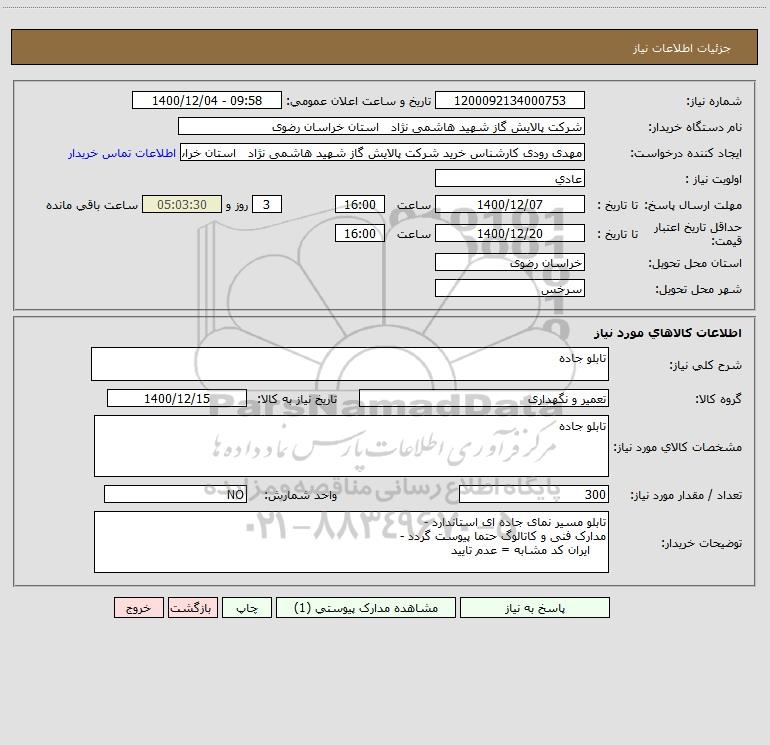Click the 16:00 time beside 1400/12/20
Screen dimensions: 770x745
(359, 233)
